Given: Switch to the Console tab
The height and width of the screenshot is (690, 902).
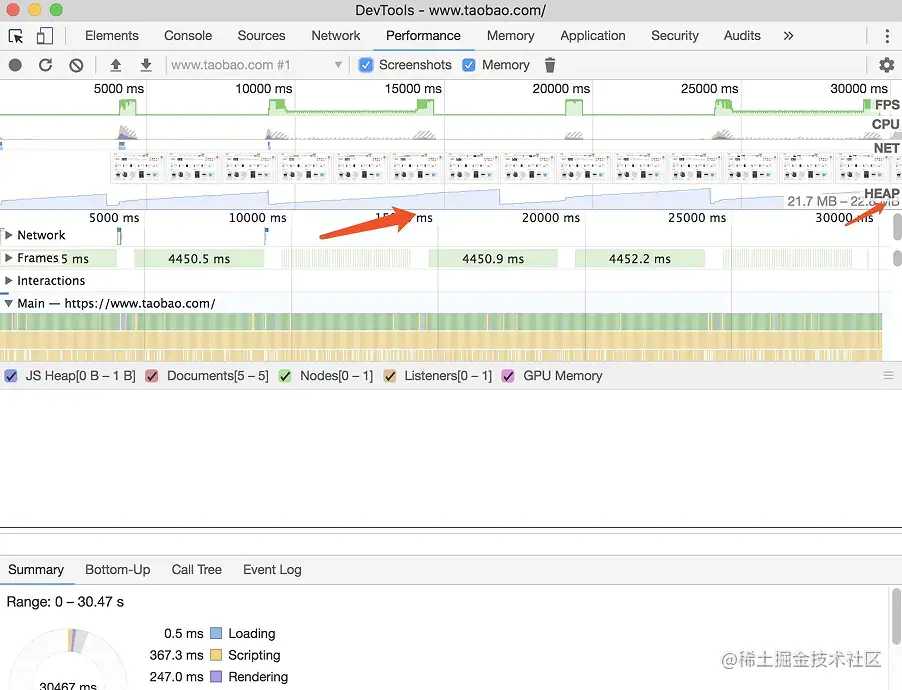Looking at the screenshot, I should tap(188, 36).
